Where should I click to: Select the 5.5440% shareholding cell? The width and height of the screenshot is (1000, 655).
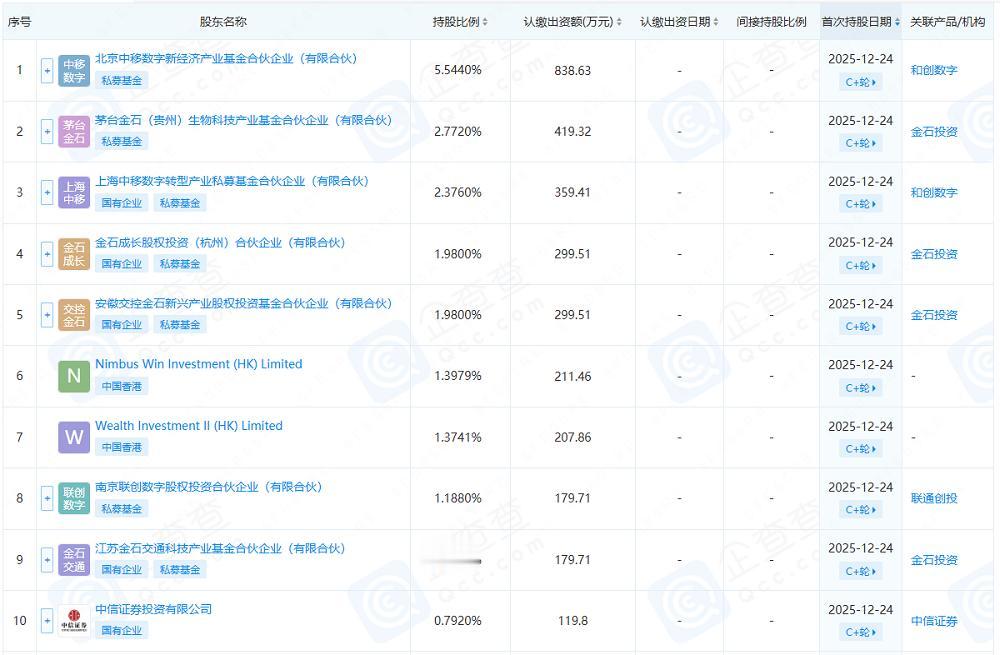pyautogui.click(x=458, y=70)
